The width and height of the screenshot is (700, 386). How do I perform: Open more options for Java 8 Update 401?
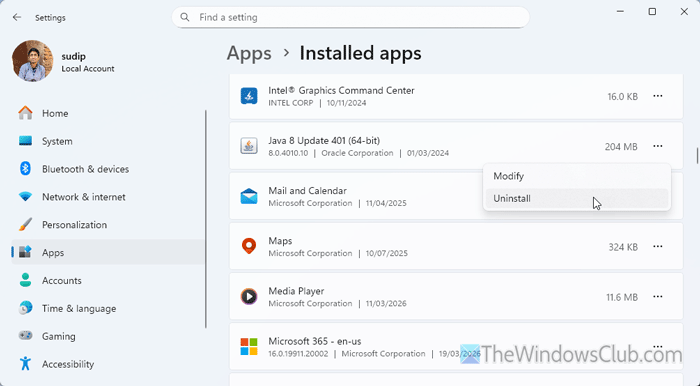tap(658, 146)
